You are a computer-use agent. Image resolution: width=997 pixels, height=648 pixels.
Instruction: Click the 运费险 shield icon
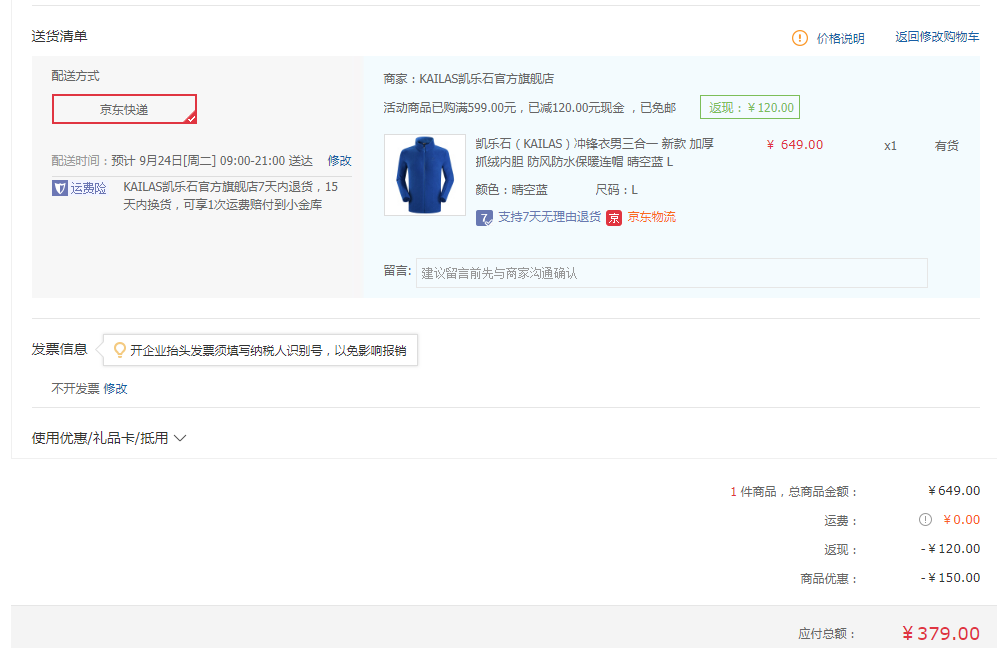[x=60, y=188]
